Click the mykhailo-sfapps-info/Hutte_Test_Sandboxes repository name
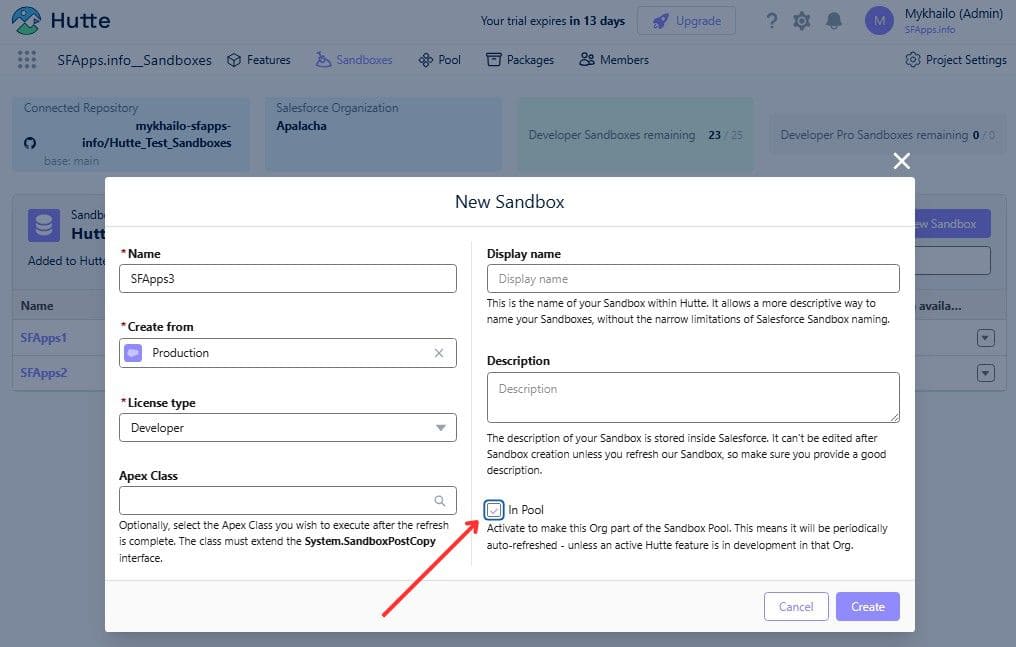 [x=156, y=135]
